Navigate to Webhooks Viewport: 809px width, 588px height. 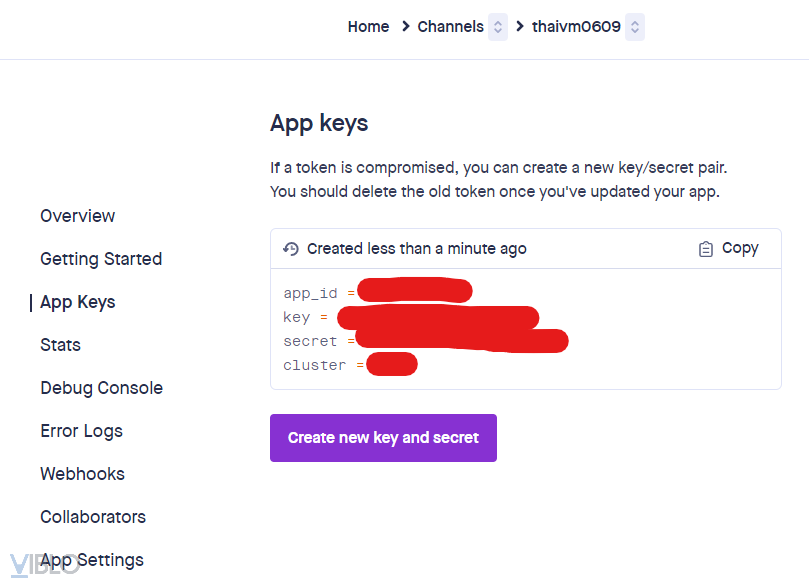click(x=82, y=474)
